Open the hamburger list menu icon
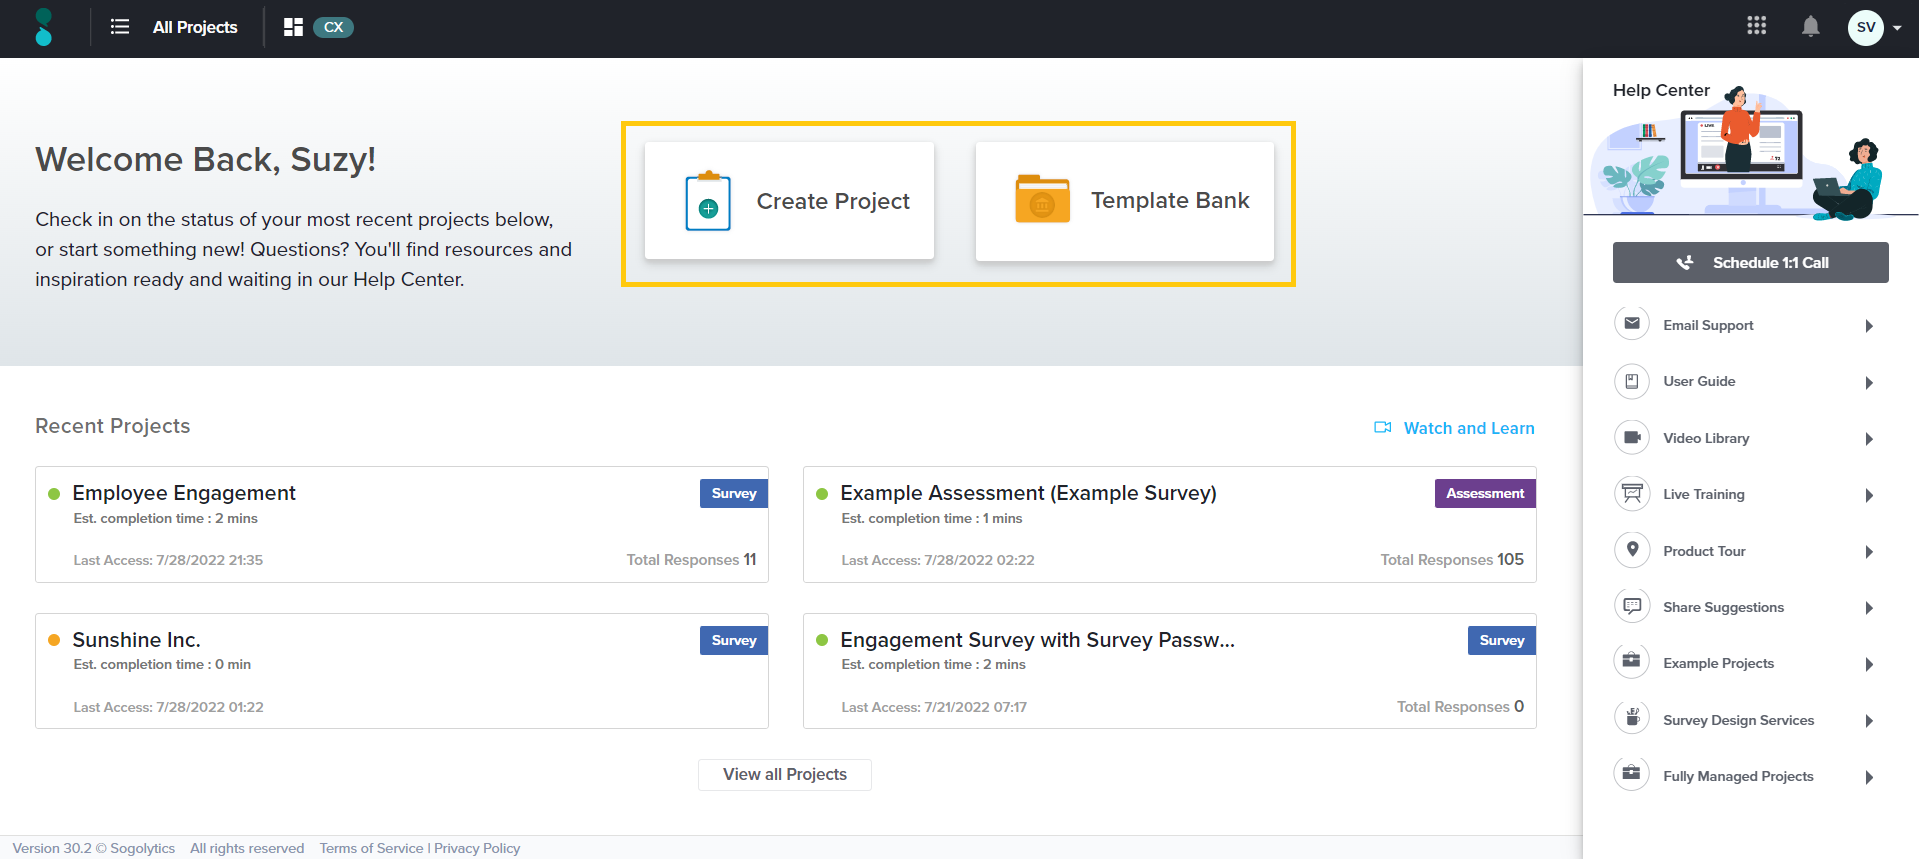Screen dimensions: 1920x860 click(120, 27)
